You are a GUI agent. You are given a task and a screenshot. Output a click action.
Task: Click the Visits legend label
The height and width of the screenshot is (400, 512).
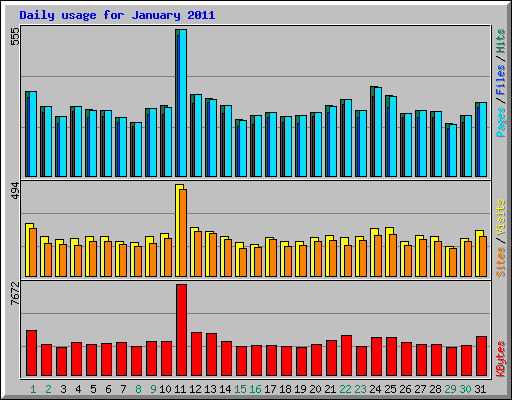click(x=500, y=218)
